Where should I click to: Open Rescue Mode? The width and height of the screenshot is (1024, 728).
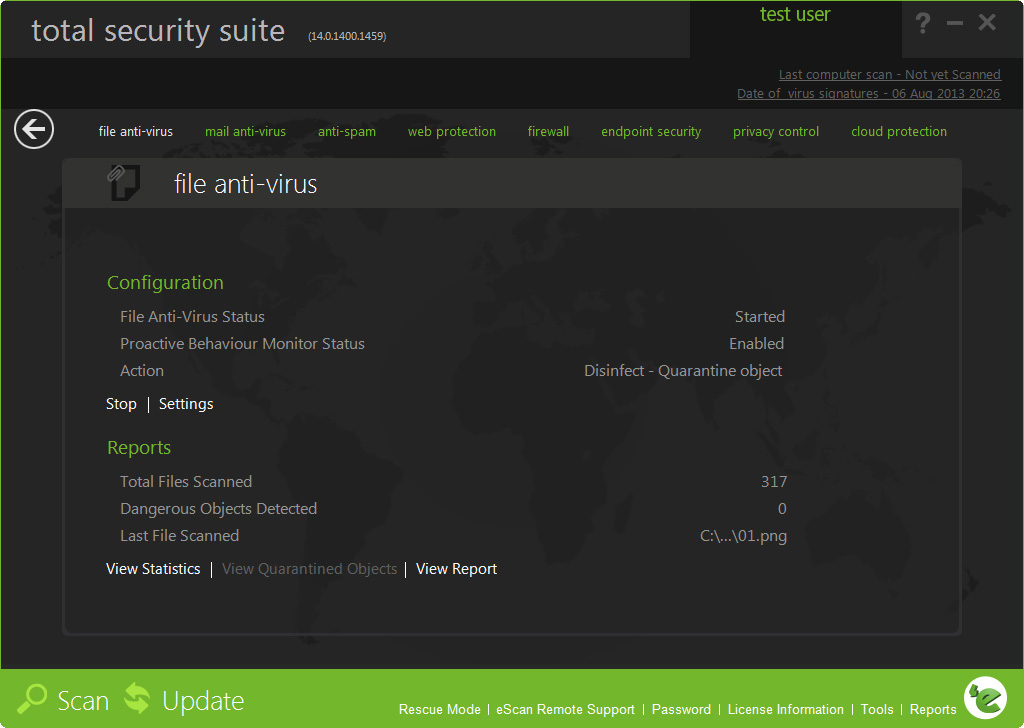click(x=440, y=710)
